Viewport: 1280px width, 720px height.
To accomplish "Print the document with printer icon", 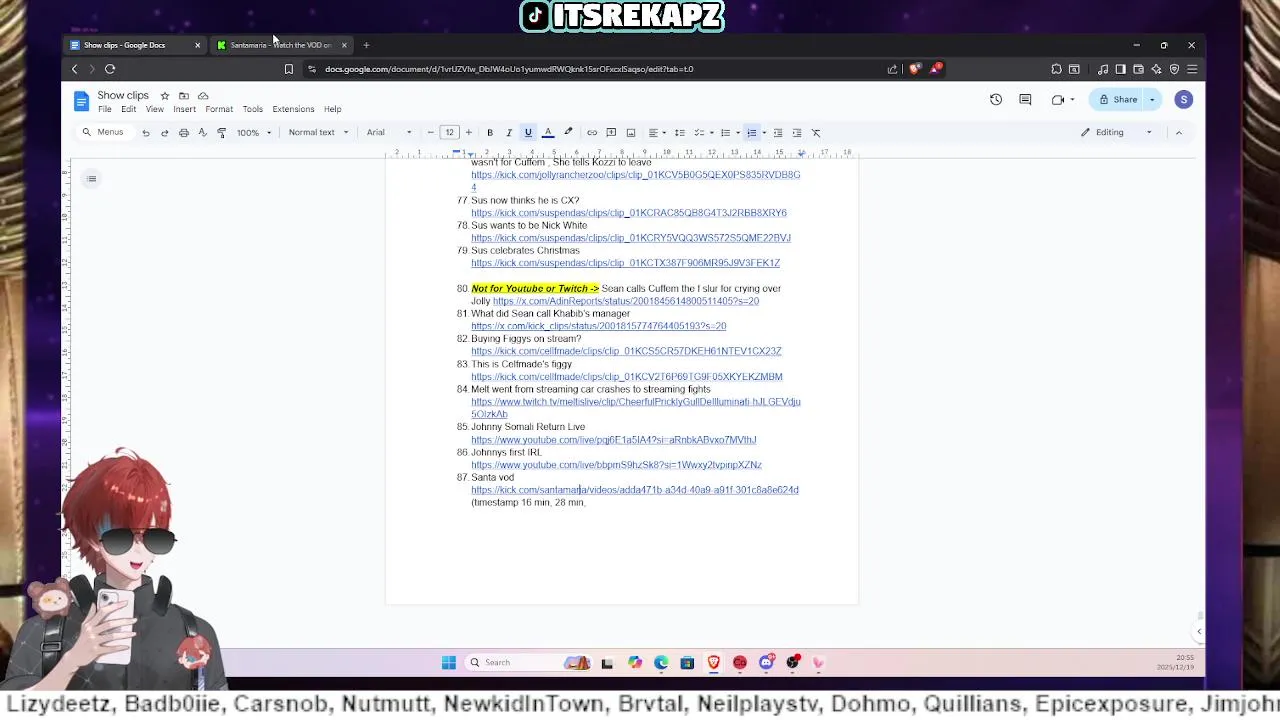I will 184,133.
